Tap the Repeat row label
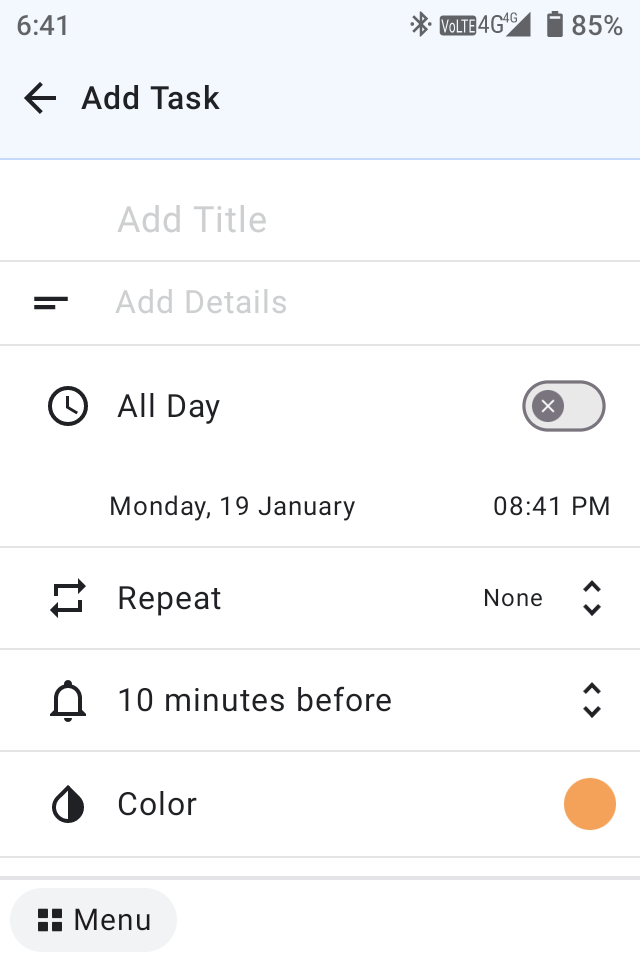 pos(170,598)
